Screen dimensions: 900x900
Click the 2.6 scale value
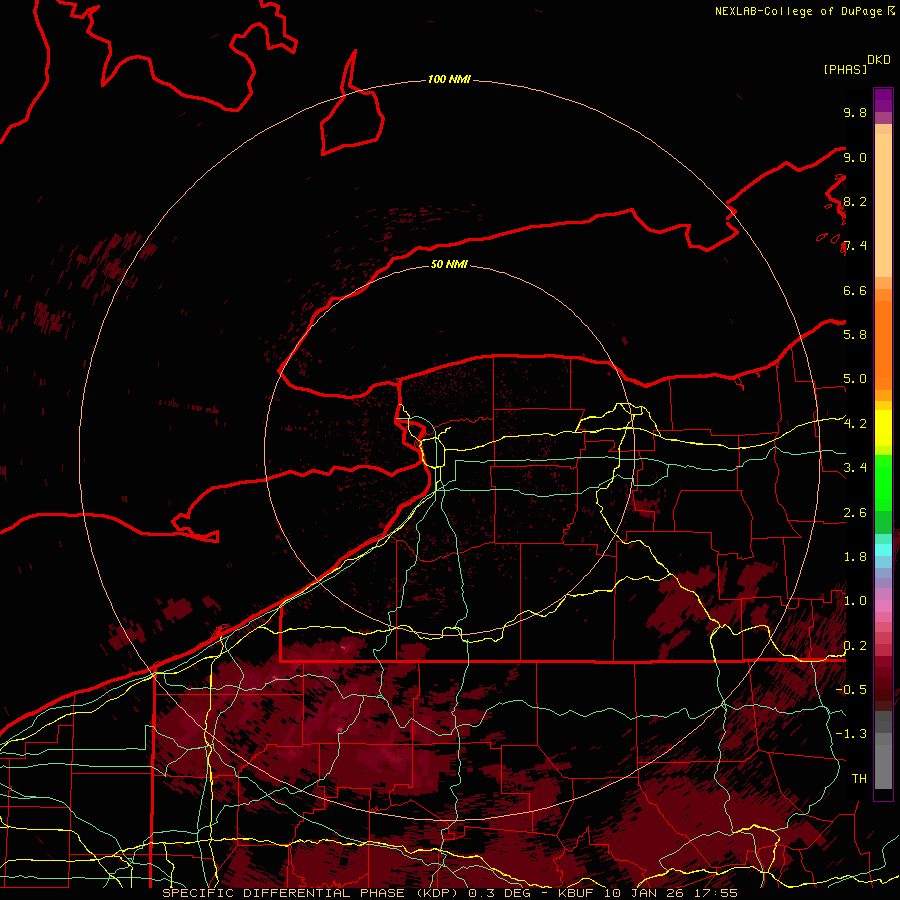(x=855, y=513)
